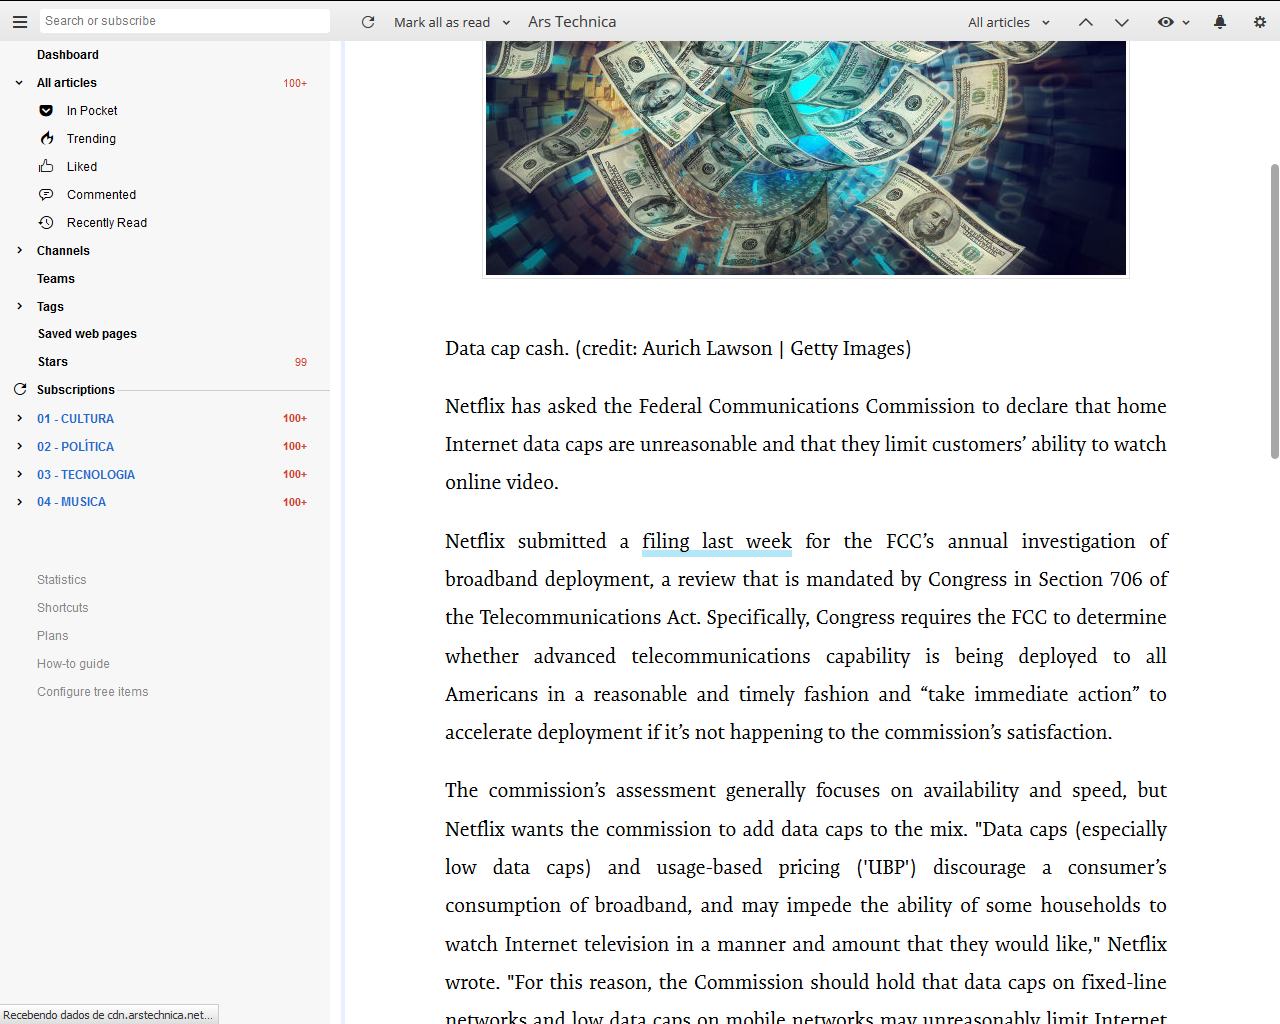Click Mark all as read button
Image resolution: width=1280 pixels, height=1024 pixels.
click(442, 22)
